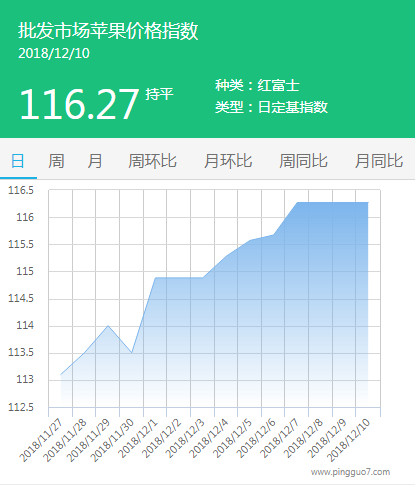Click the x-axis label 2018/11/30
This screenshot has width=415, height=485.
click(112, 440)
